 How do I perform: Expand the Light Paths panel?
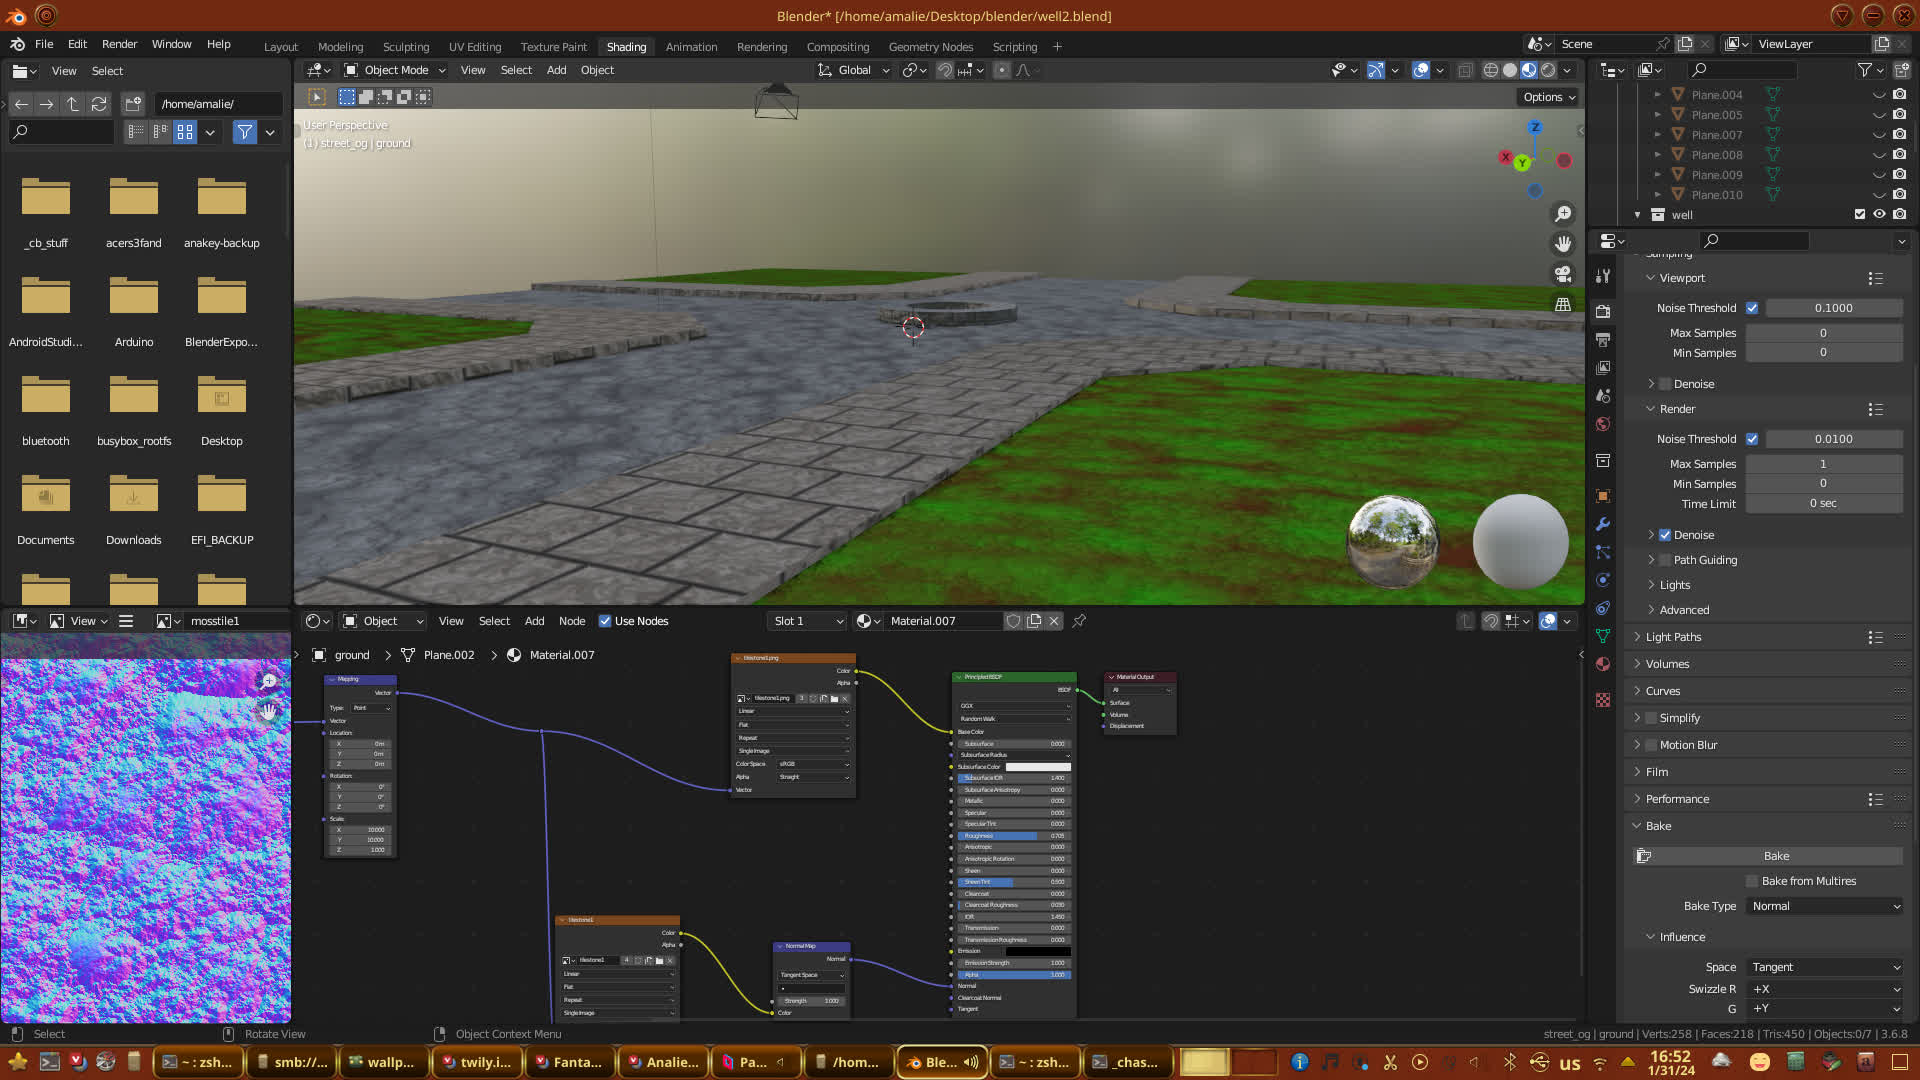[x=1673, y=637]
